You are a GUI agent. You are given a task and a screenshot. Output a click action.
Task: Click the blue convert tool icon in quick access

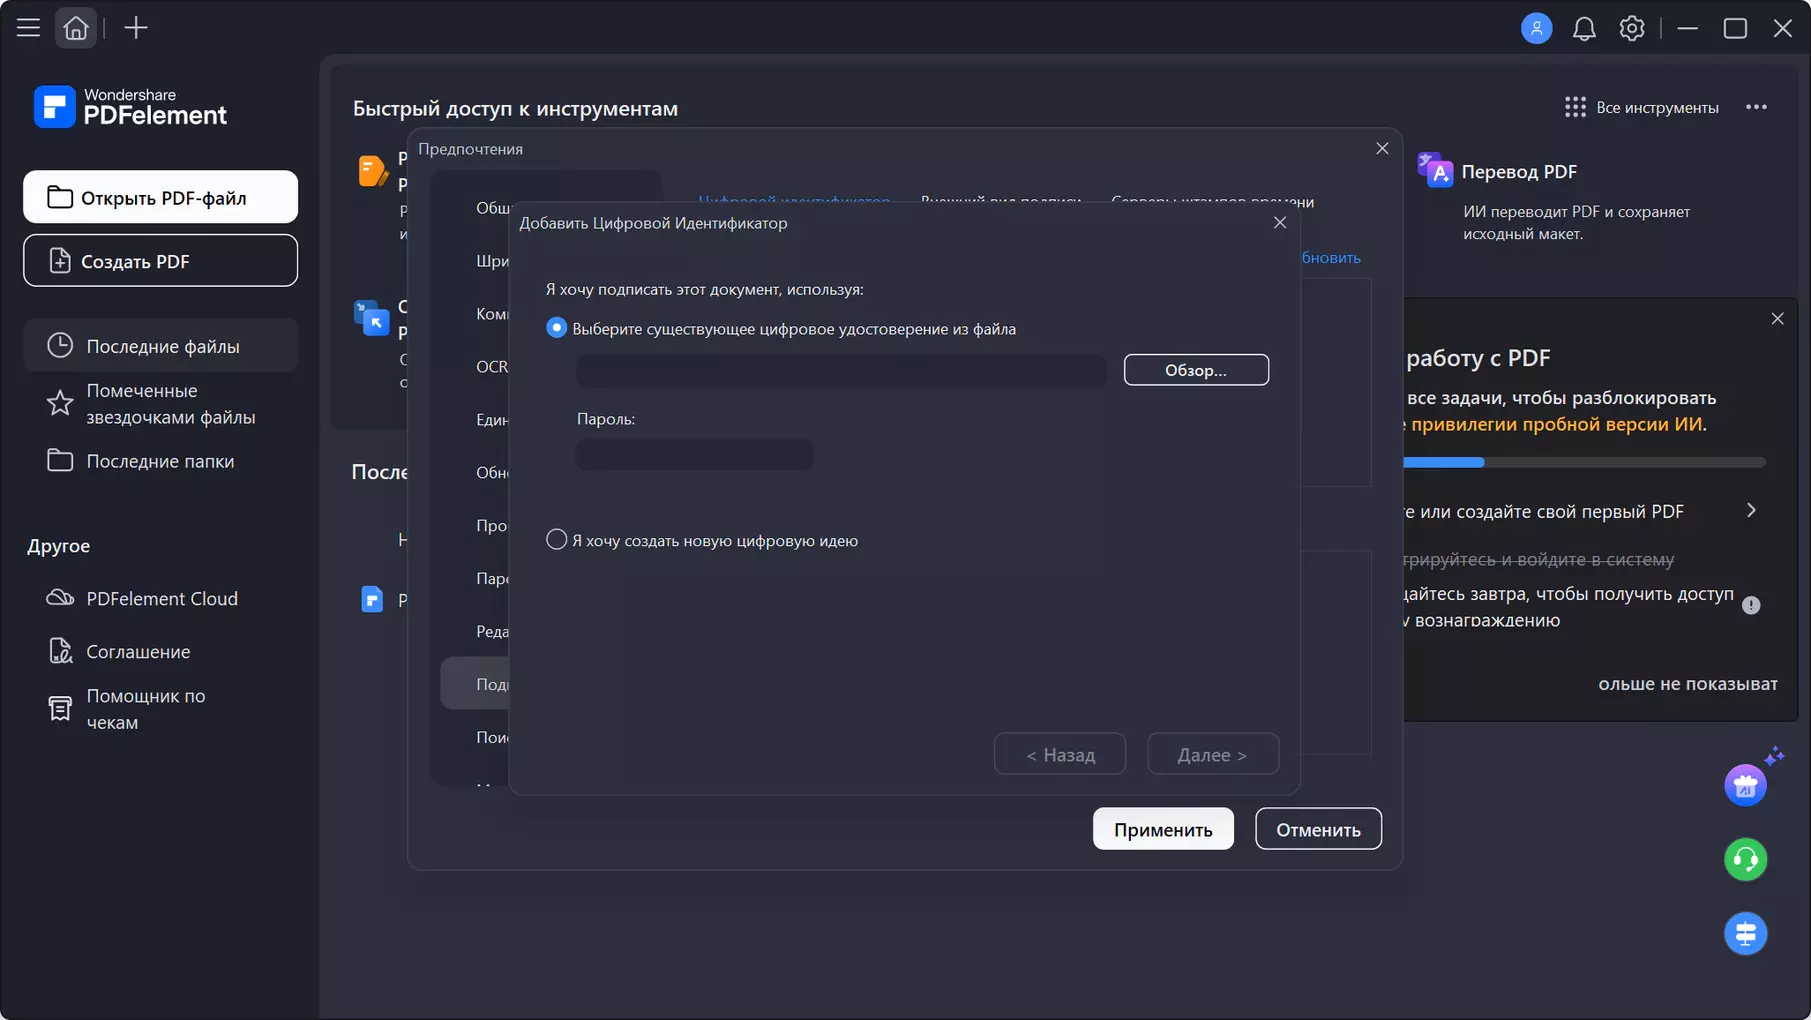tap(371, 318)
